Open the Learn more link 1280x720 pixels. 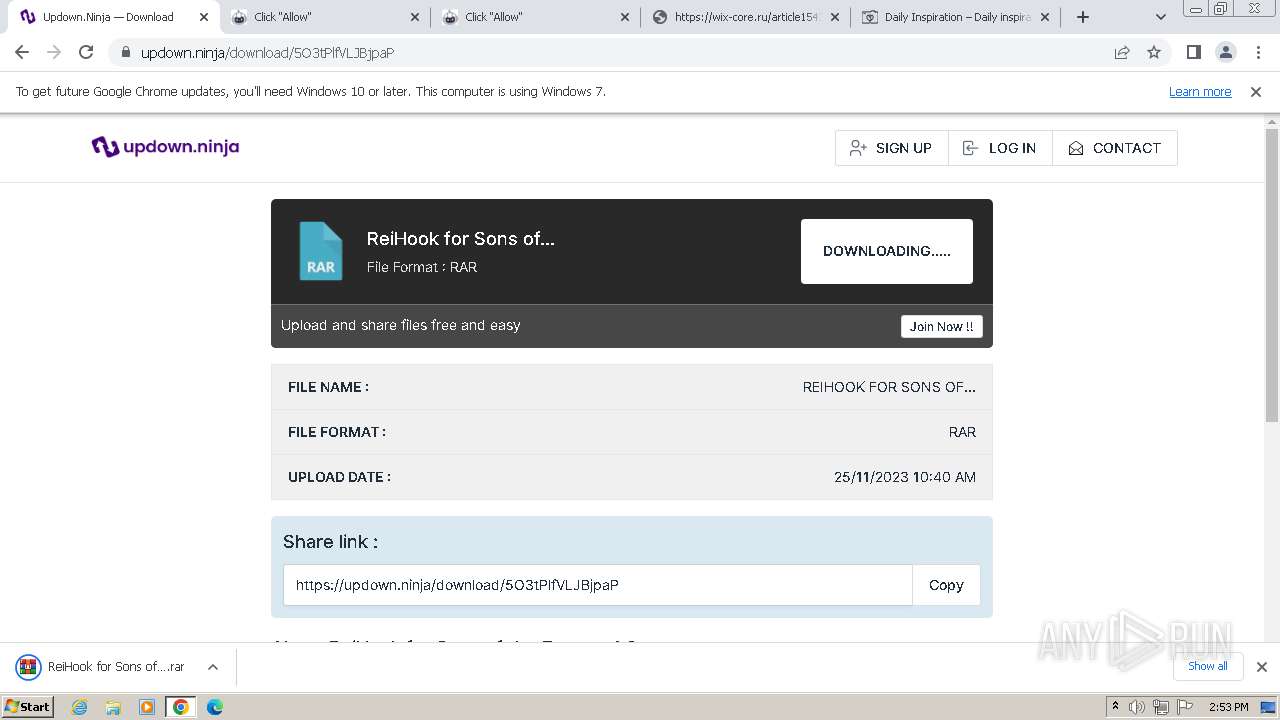[x=1200, y=91]
